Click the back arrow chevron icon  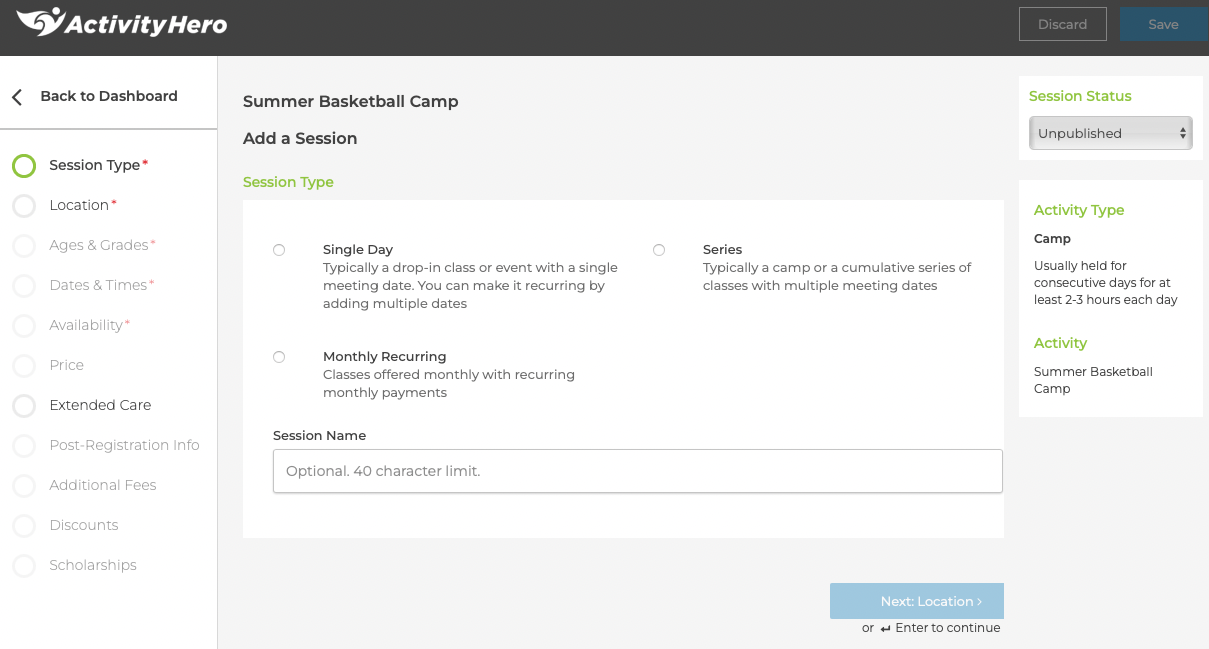tap(17, 97)
